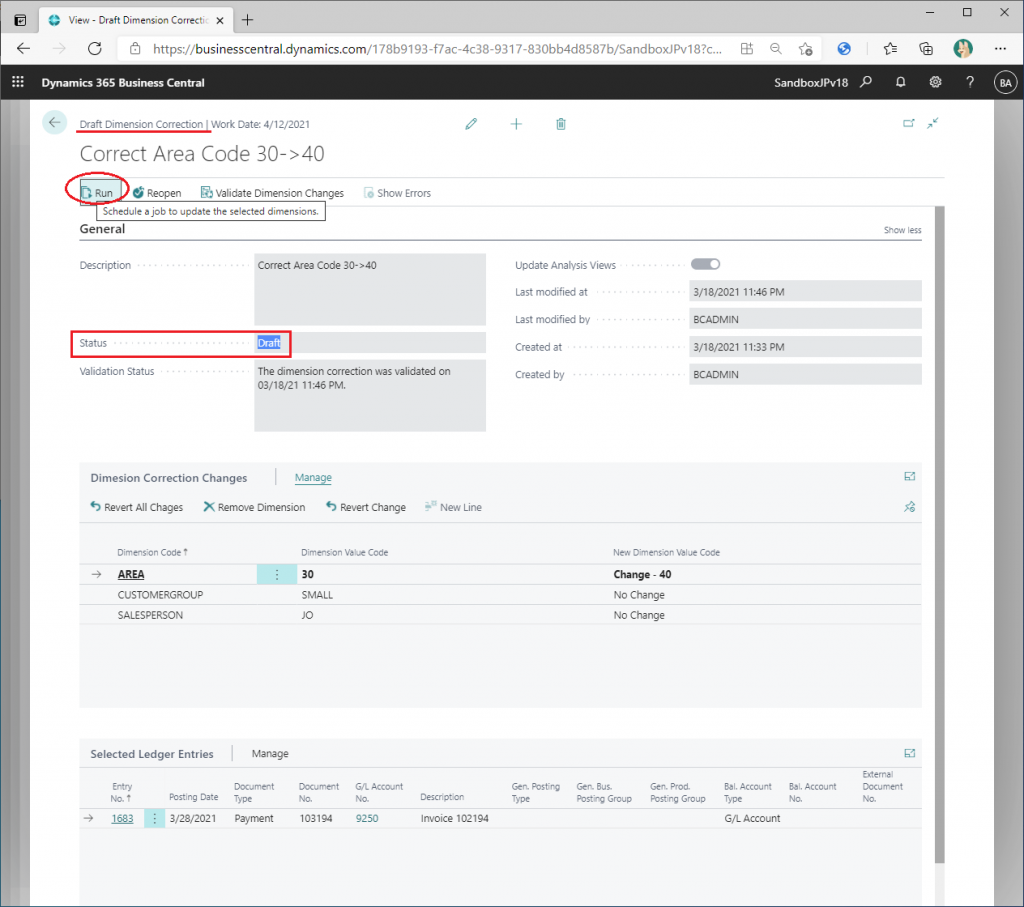Click the apps grid icon in address bar
Screen dimensions: 1024x907
point(746,48)
